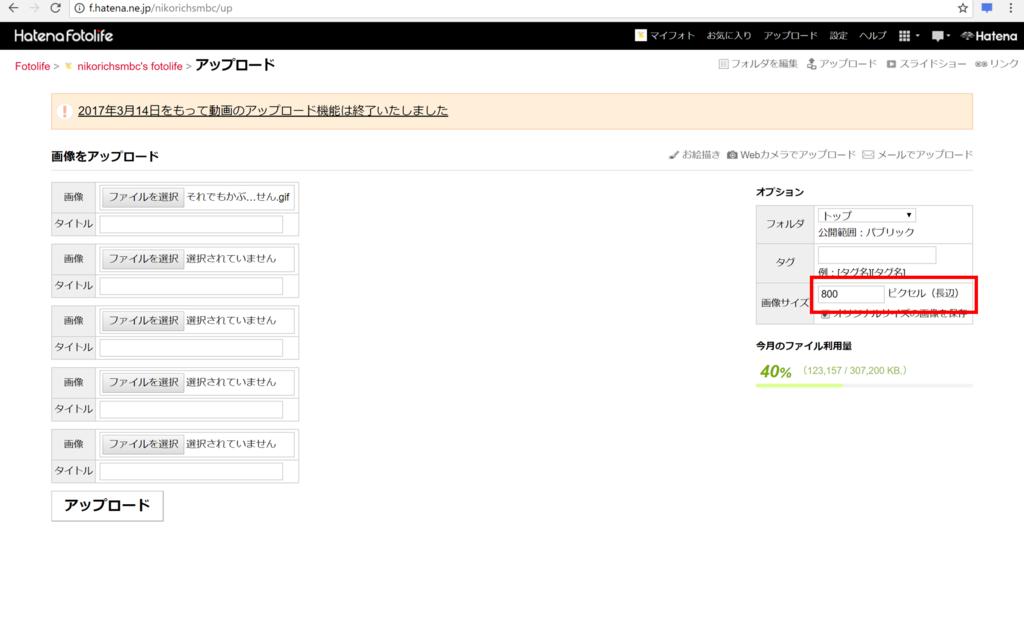Click the fifth タイトル input field

(x=191, y=471)
